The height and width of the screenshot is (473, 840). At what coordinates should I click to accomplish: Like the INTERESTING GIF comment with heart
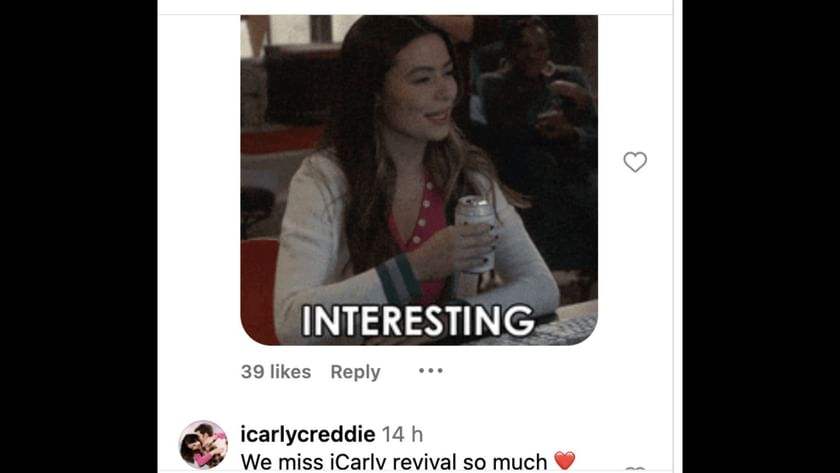click(635, 162)
